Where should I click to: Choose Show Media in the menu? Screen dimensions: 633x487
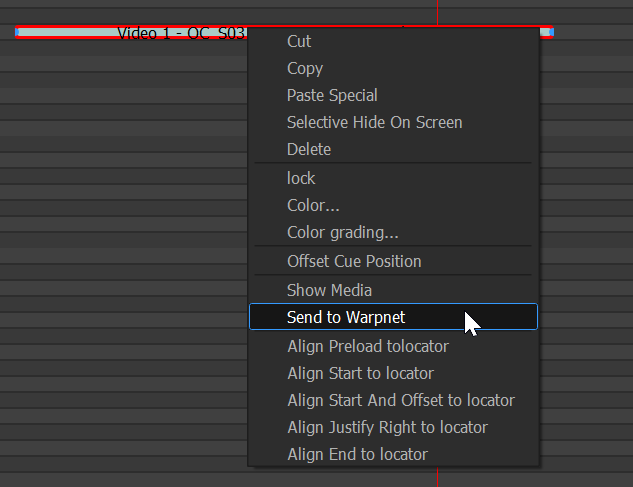tap(329, 290)
